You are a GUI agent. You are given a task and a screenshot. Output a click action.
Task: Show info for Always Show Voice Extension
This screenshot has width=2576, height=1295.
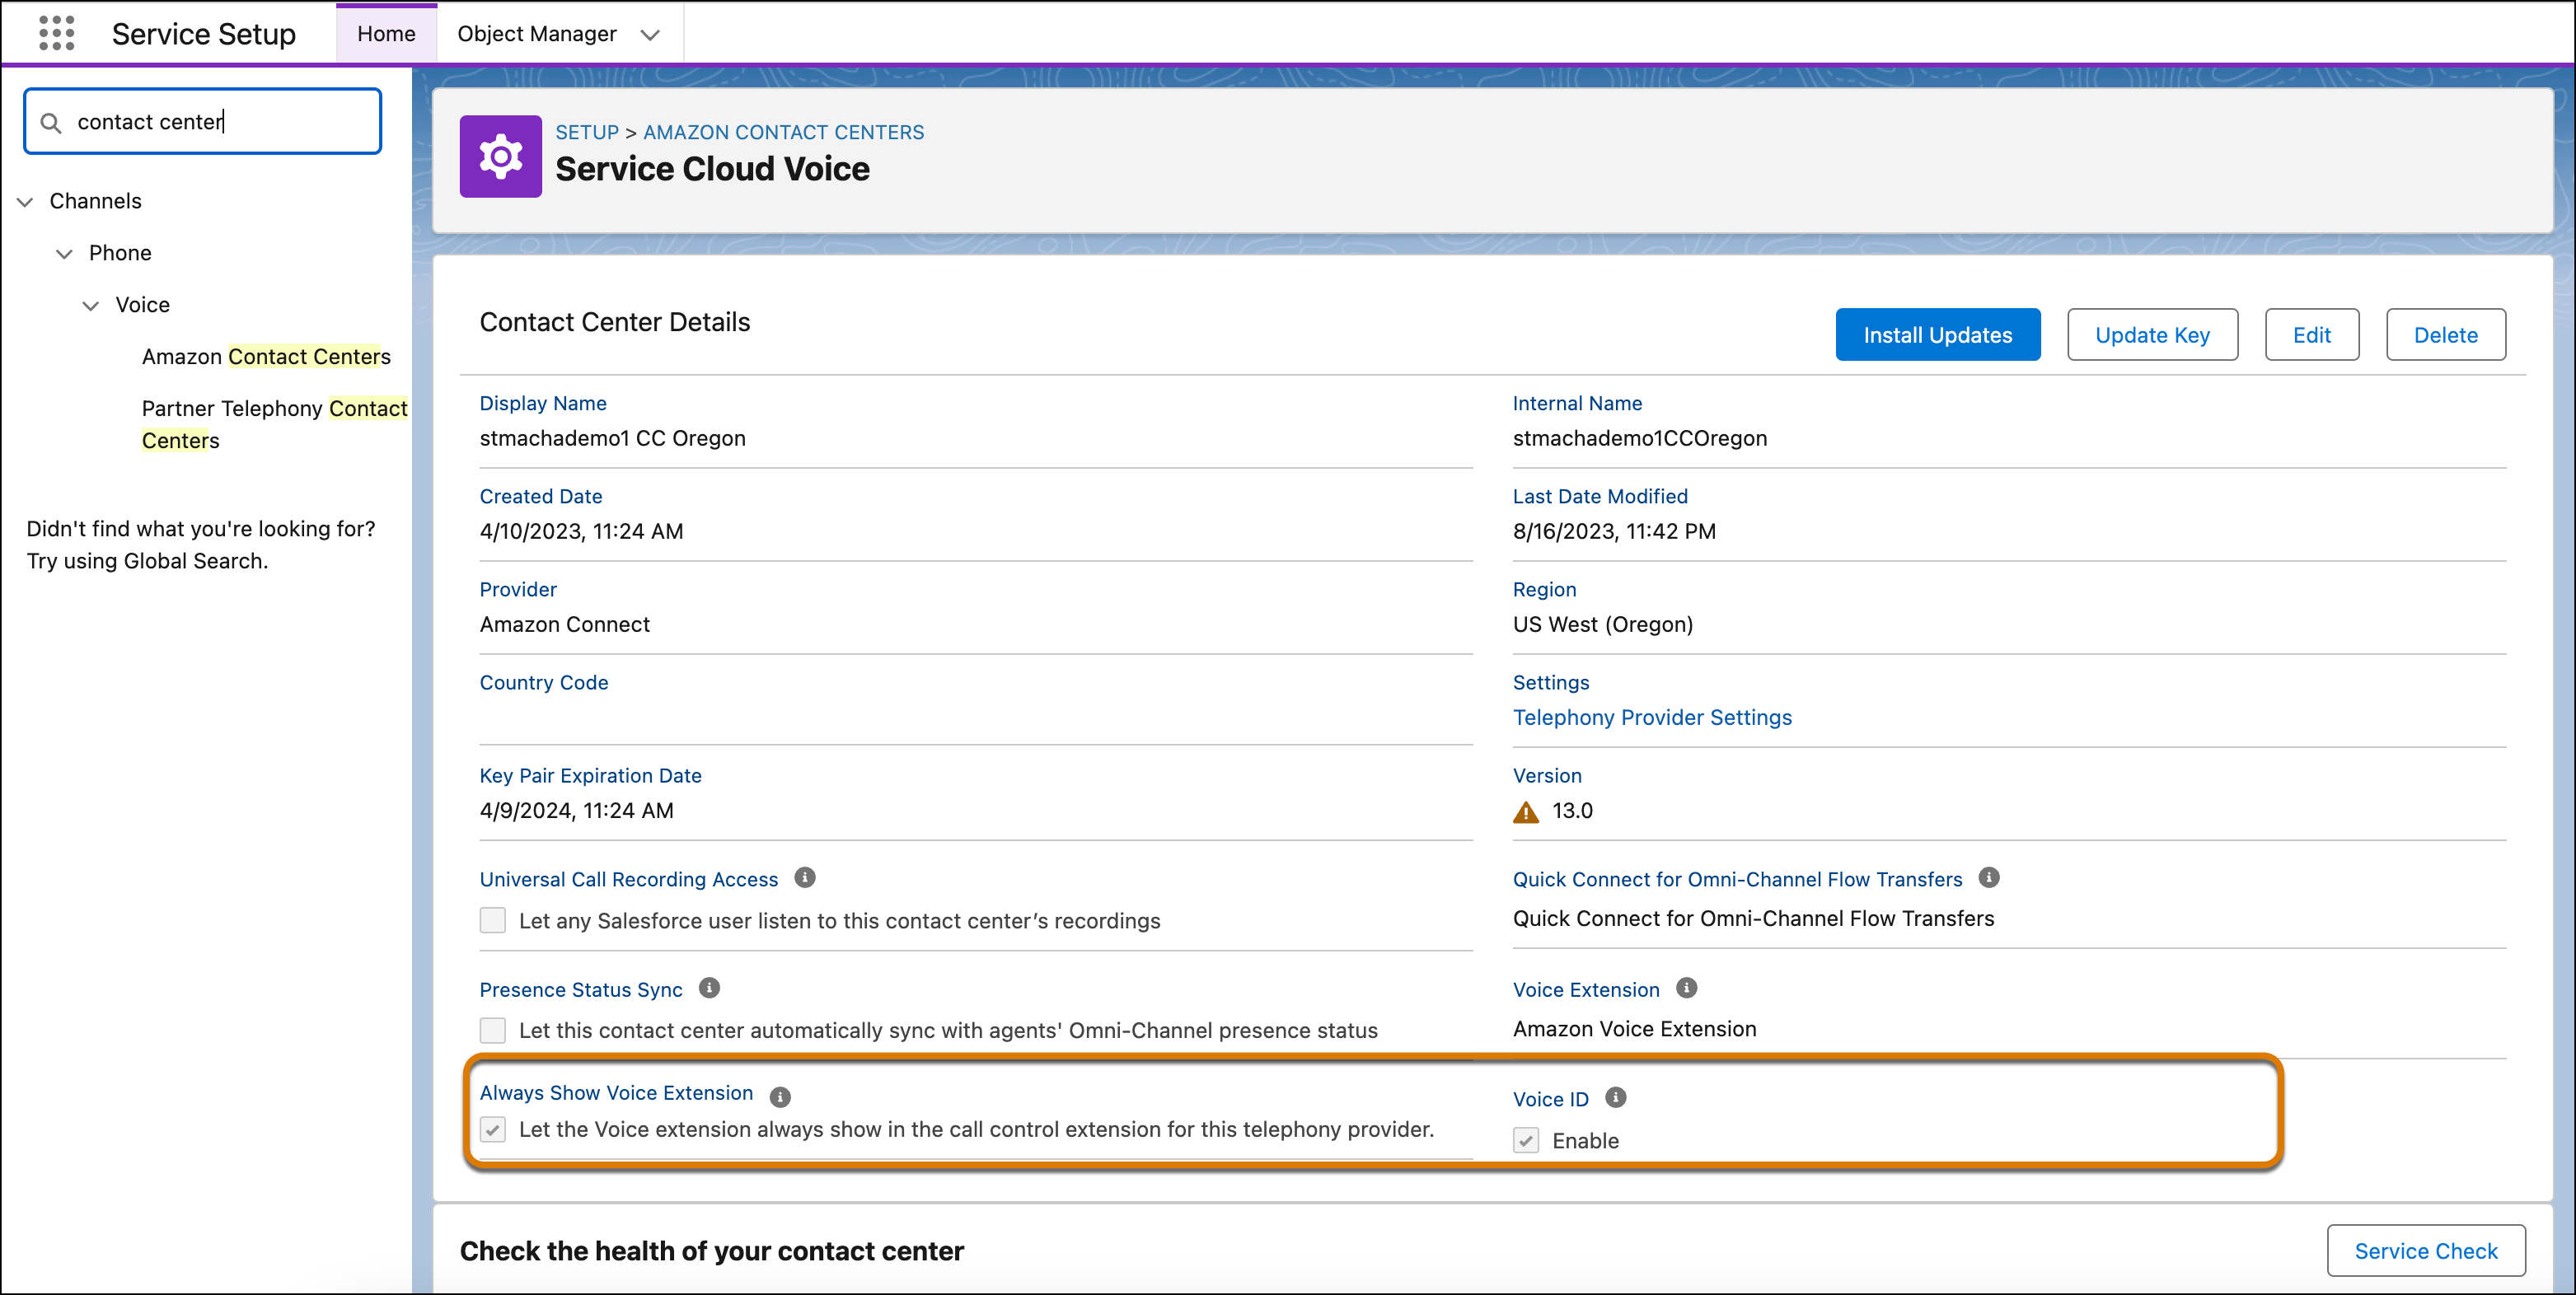780,1096
